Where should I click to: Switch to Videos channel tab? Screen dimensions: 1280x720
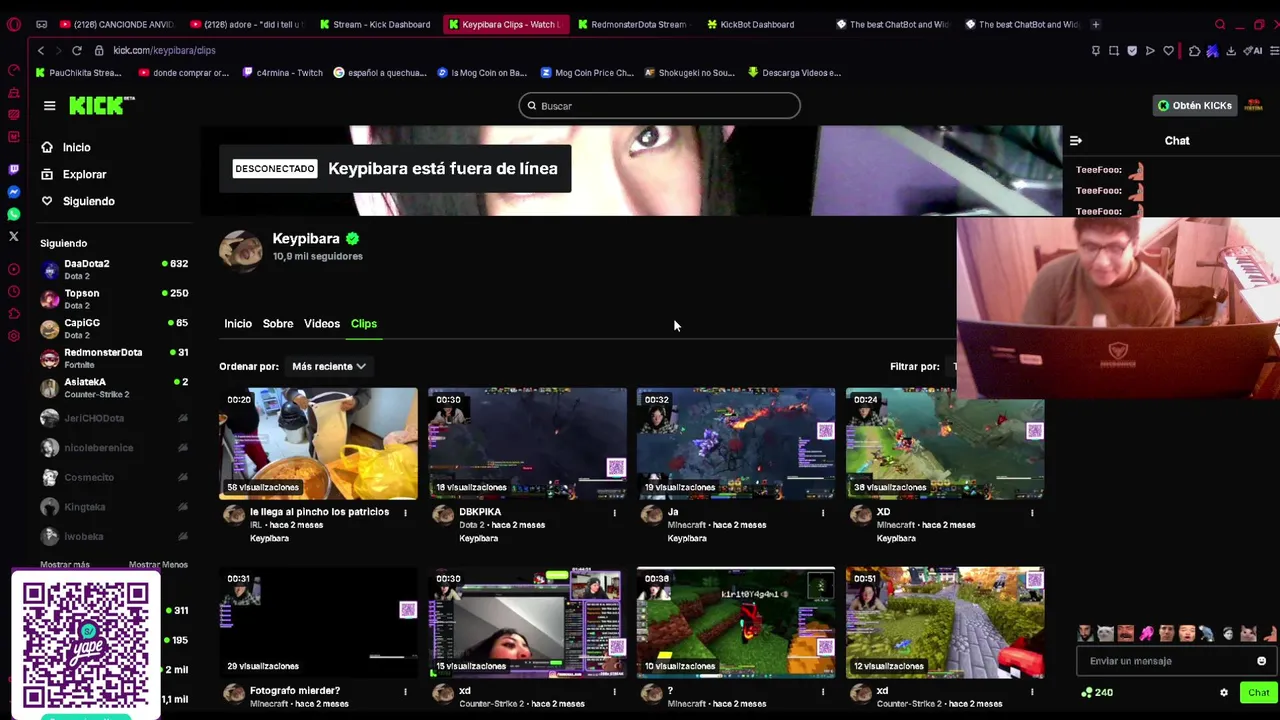(x=322, y=324)
